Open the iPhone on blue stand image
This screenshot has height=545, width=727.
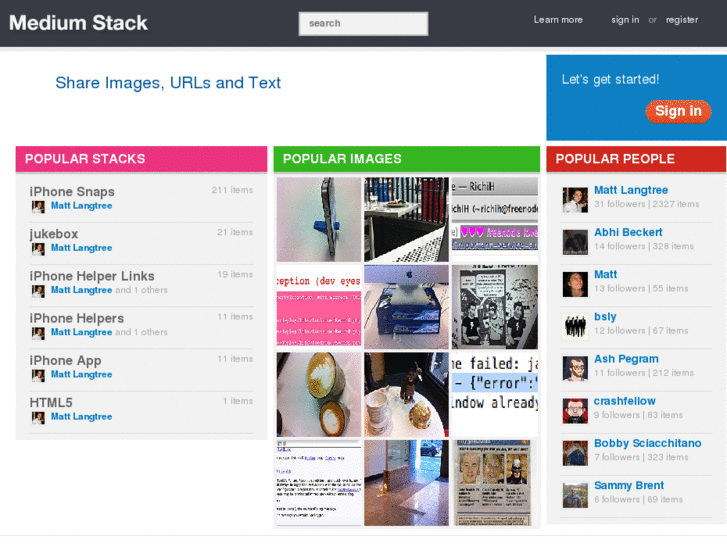click(319, 219)
